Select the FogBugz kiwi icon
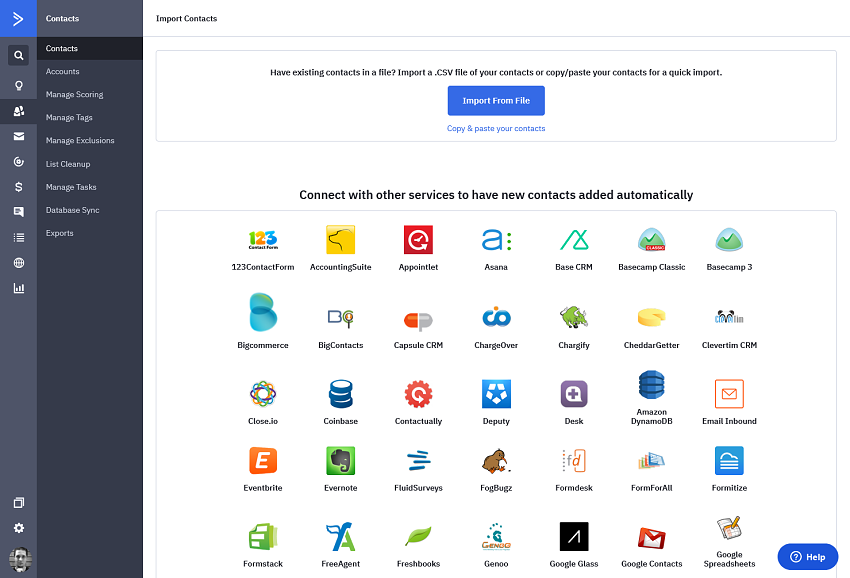The width and height of the screenshot is (850, 578). coord(496,461)
